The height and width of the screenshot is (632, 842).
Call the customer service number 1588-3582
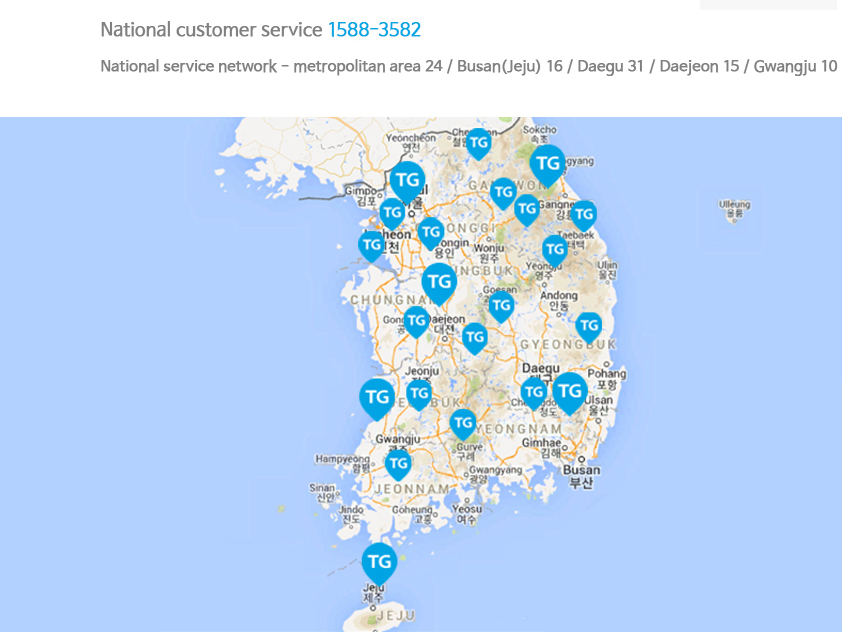click(374, 30)
